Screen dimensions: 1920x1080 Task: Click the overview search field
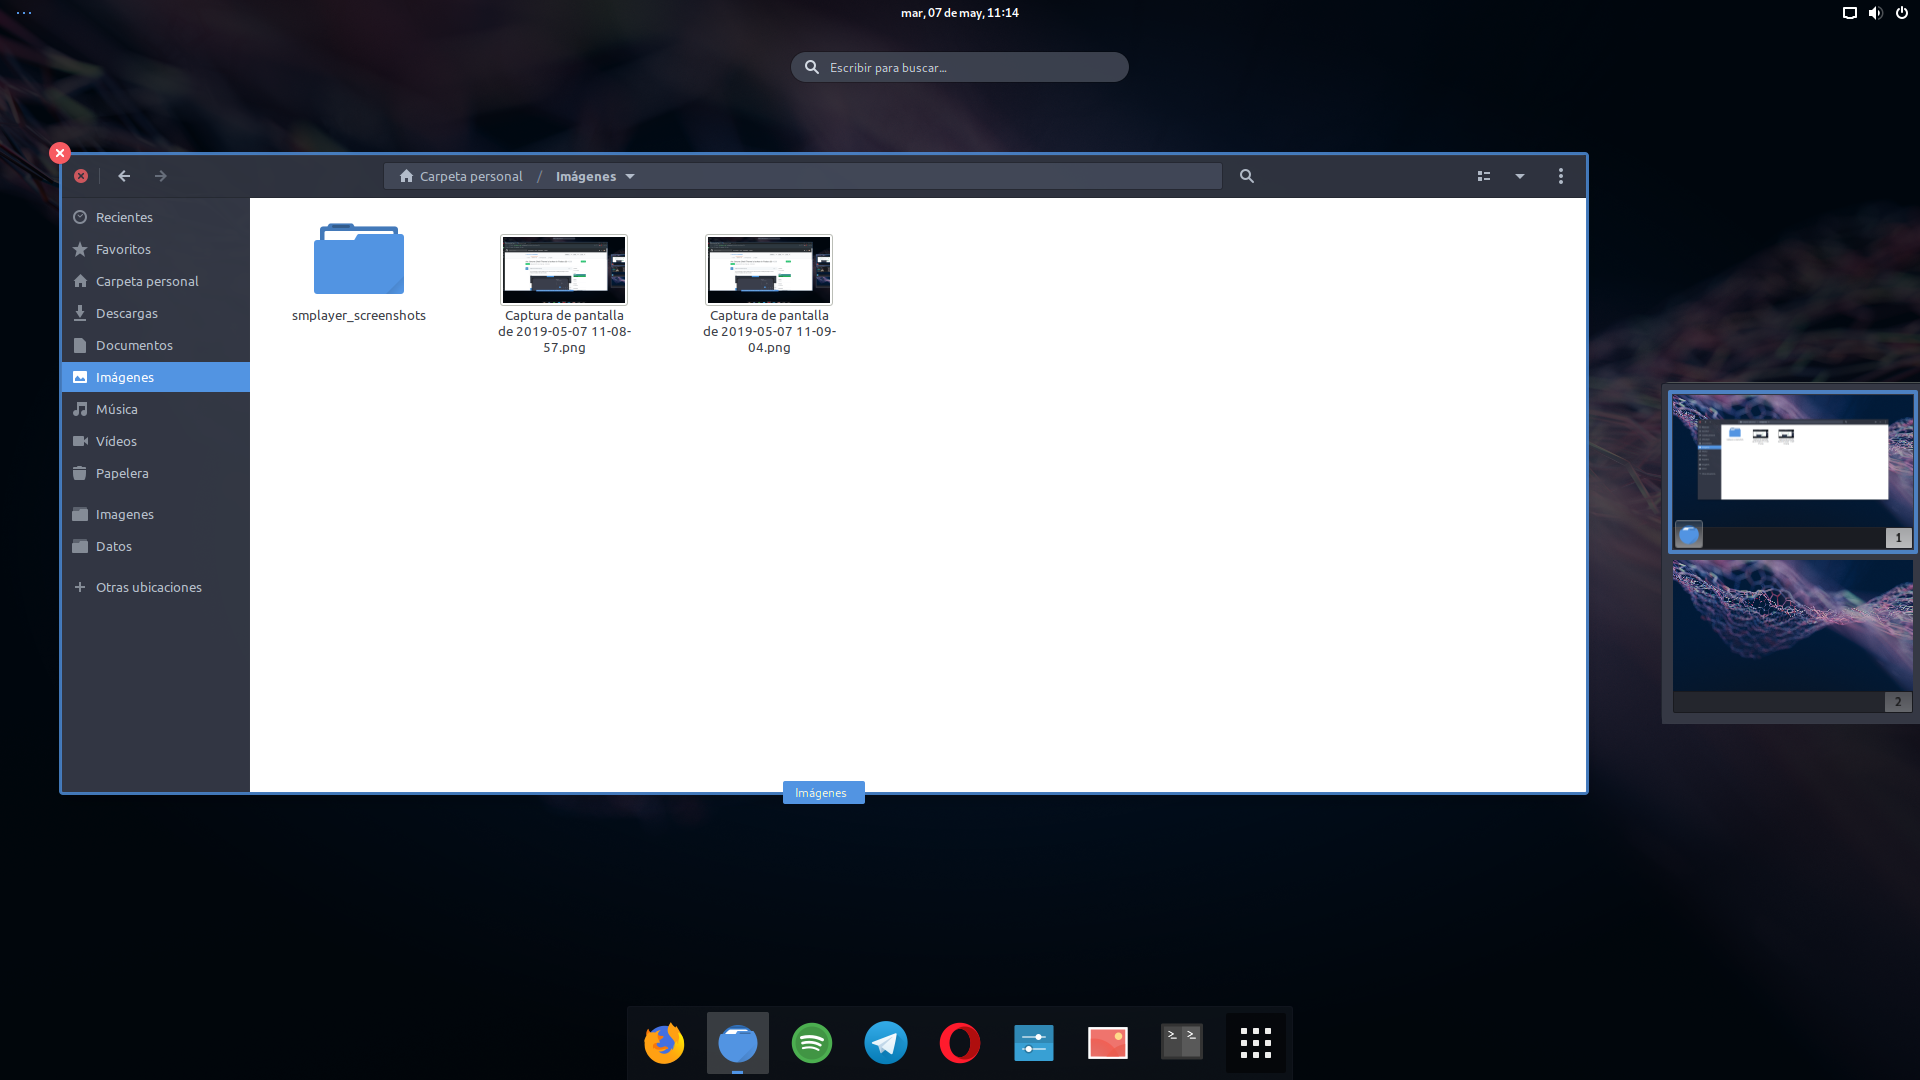click(x=960, y=67)
